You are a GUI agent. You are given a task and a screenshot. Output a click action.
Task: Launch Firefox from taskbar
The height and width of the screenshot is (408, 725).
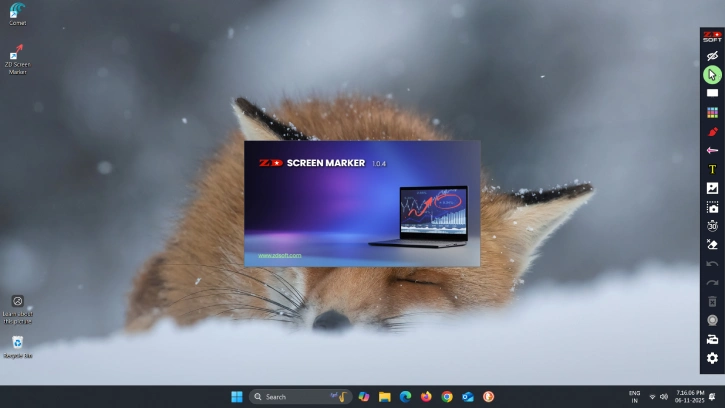[426, 397]
